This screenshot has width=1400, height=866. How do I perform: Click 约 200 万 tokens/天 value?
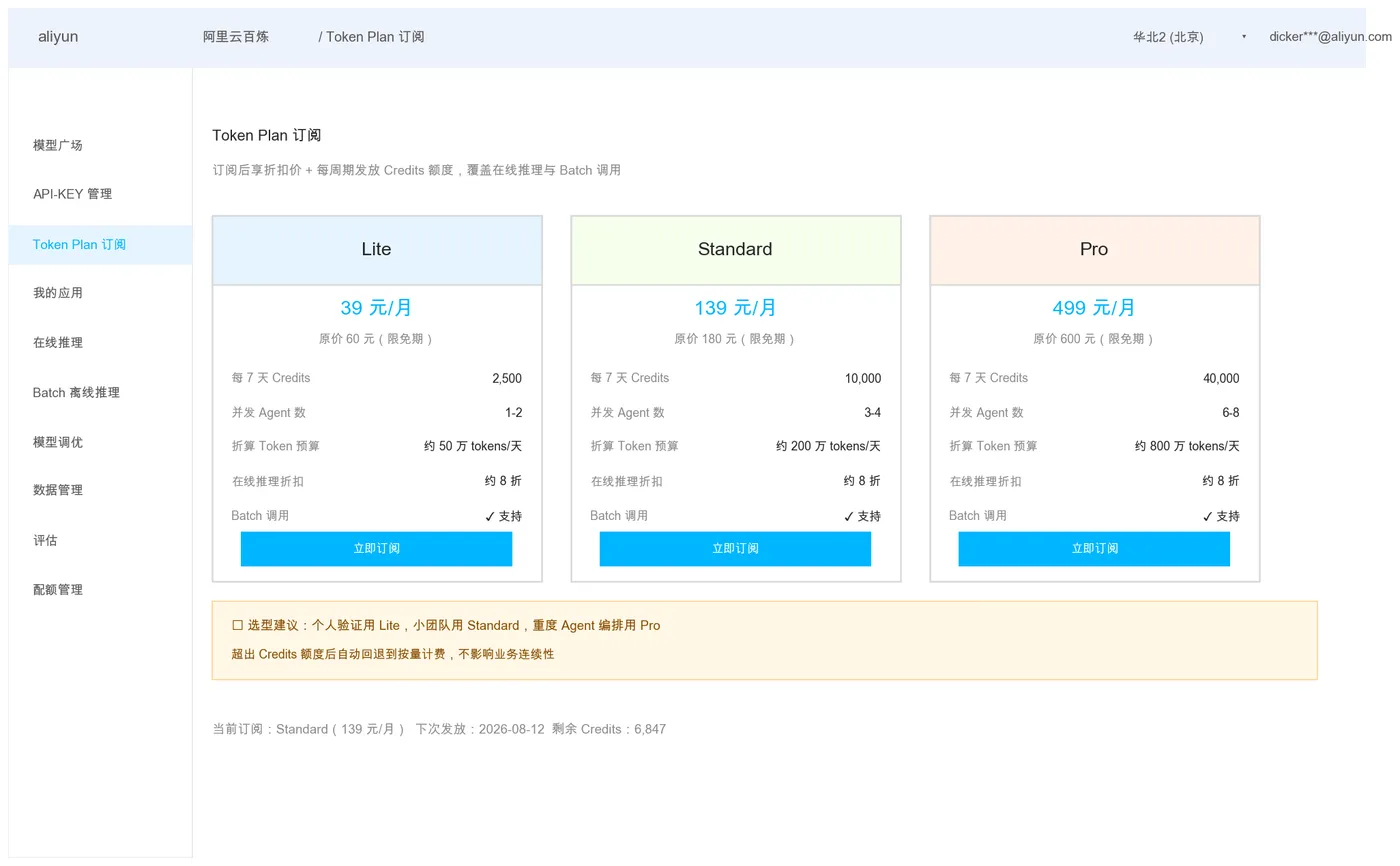click(x=828, y=447)
